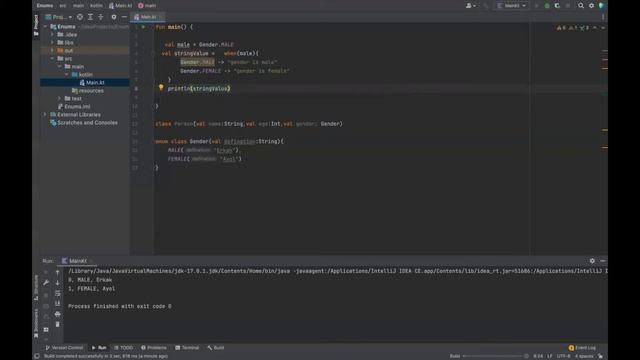The width and height of the screenshot is (640, 360).
Task: Open Project panel gear options
Action: click(x=114, y=17)
